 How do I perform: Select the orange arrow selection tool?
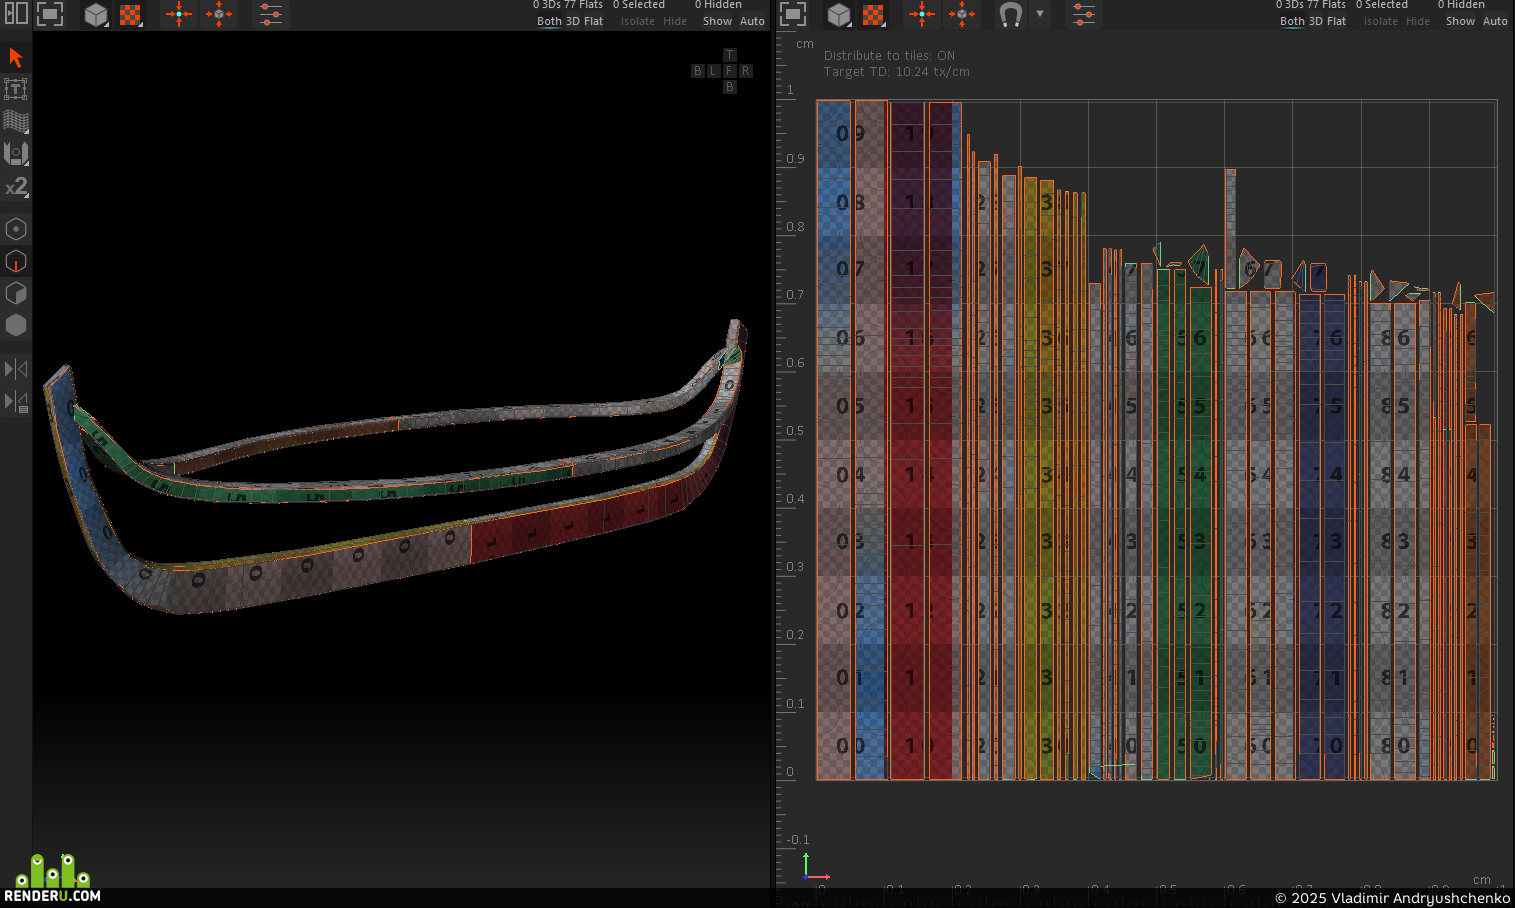16,57
